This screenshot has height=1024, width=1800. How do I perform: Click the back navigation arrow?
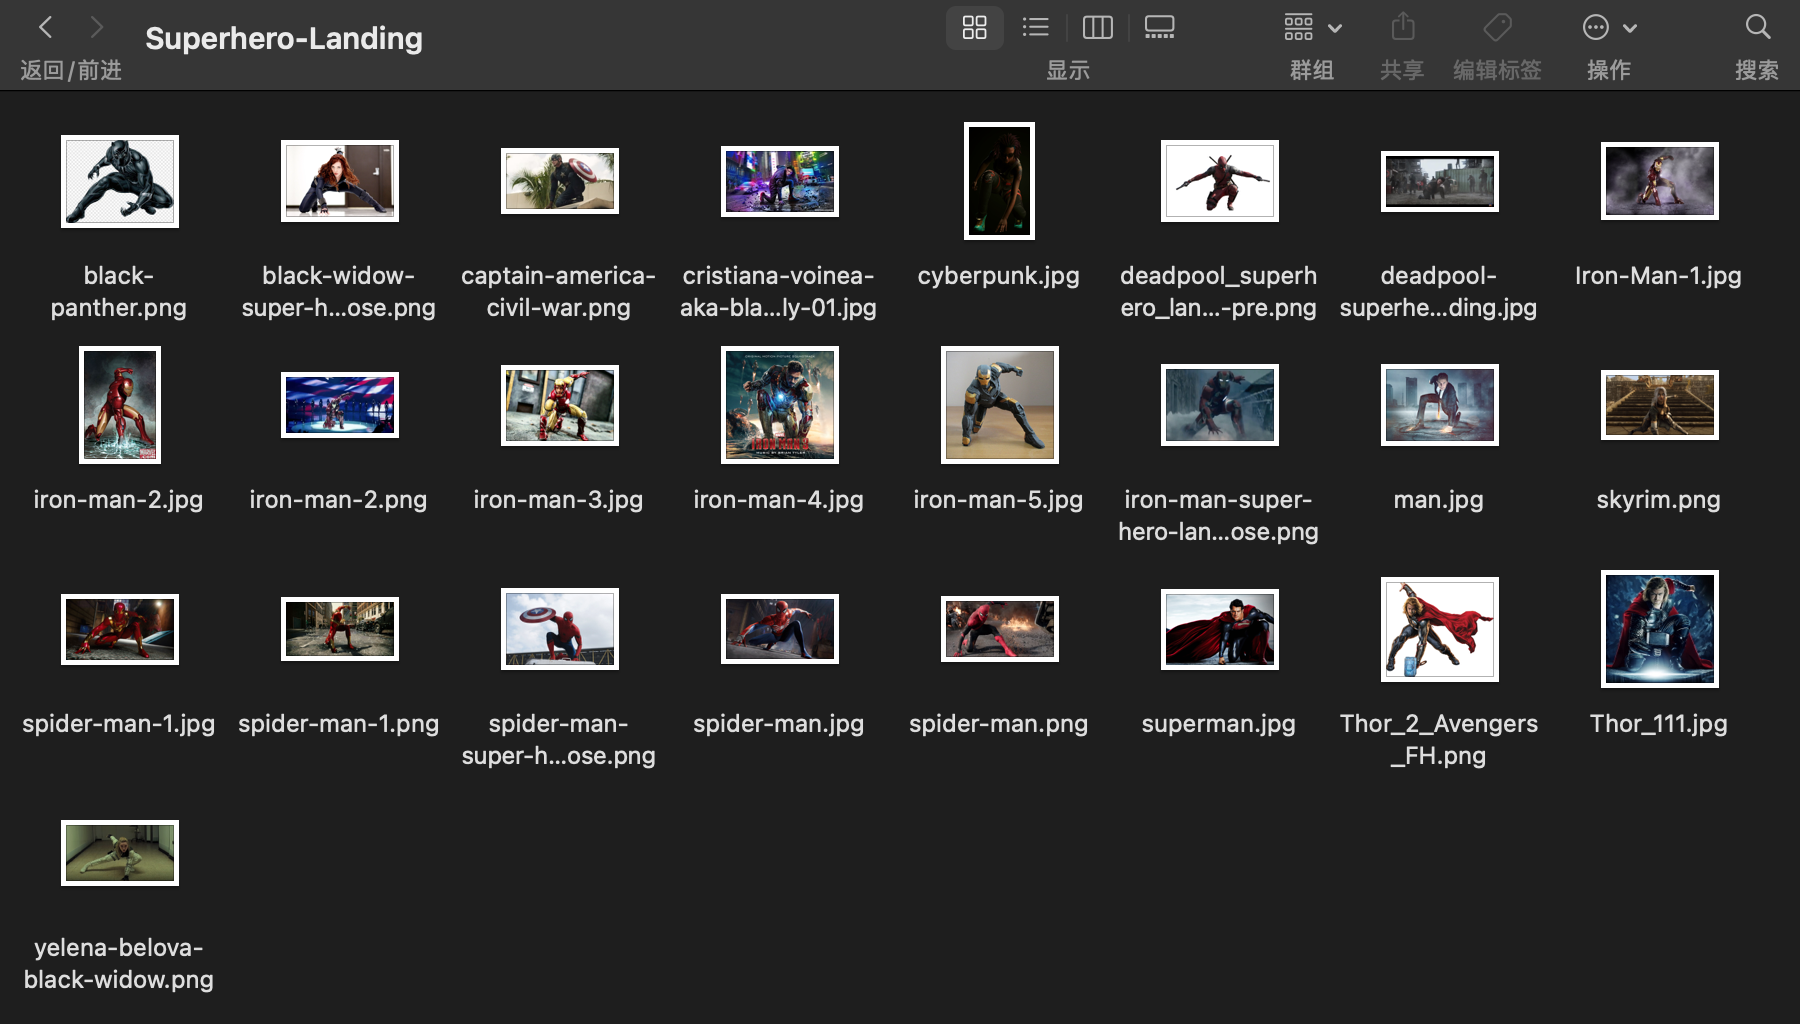click(46, 27)
